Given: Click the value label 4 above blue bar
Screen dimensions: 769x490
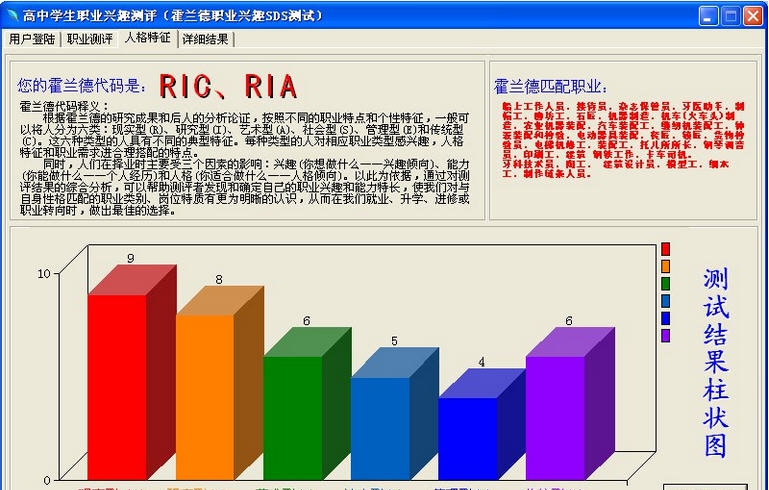Looking at the screenshot, I should tap(482, 362).
